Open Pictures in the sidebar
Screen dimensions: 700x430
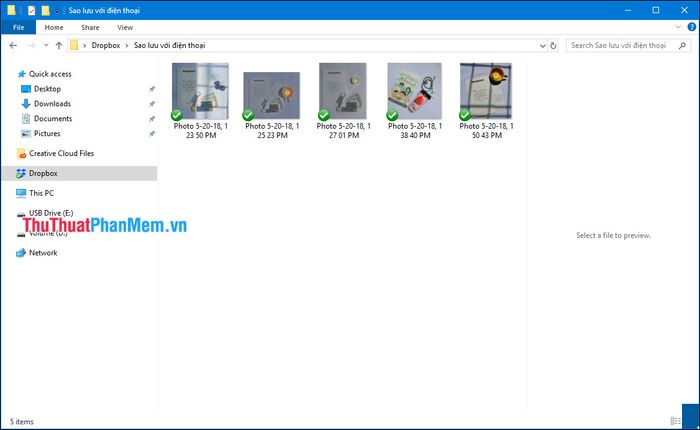tap(47, 133)
